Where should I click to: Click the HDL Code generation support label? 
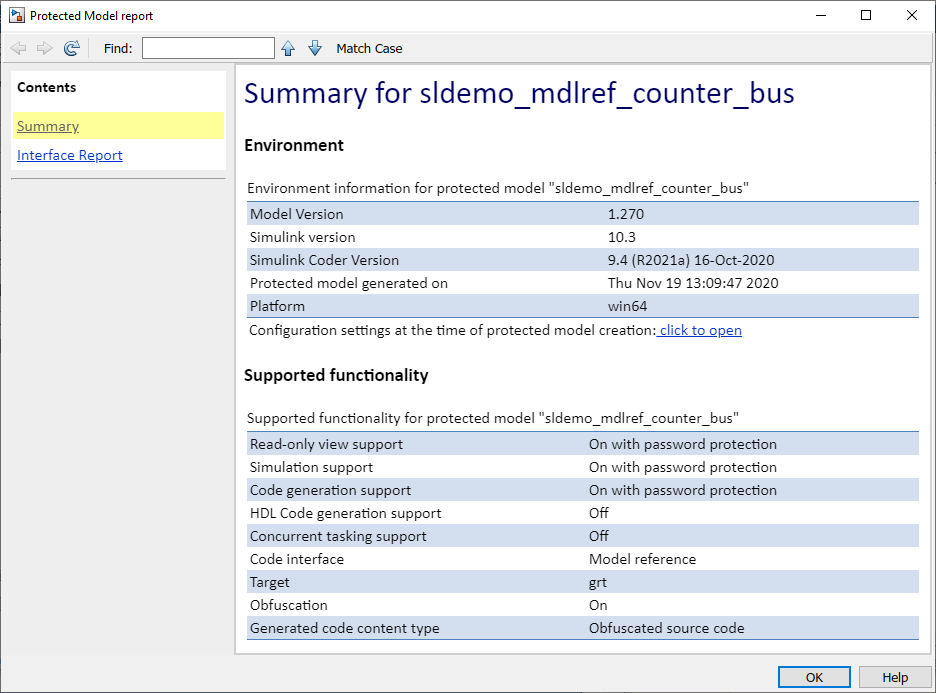coord(346,513)
